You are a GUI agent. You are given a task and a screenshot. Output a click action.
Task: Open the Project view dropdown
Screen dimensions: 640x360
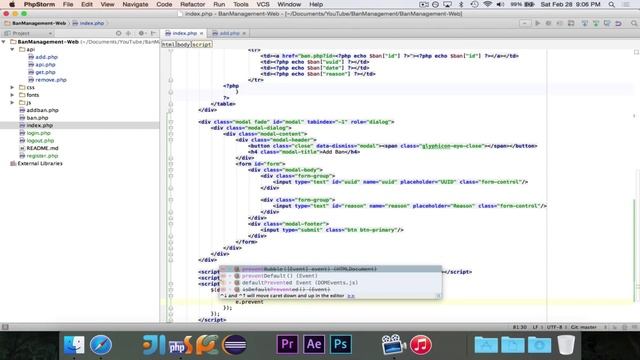[x=28, y=33]
